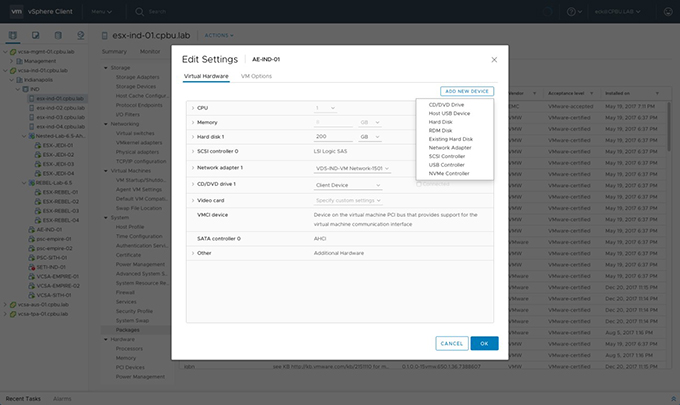680x405 pixels.
Task: Open the Menu dropdown in top bar
Action: coord(101,12)
